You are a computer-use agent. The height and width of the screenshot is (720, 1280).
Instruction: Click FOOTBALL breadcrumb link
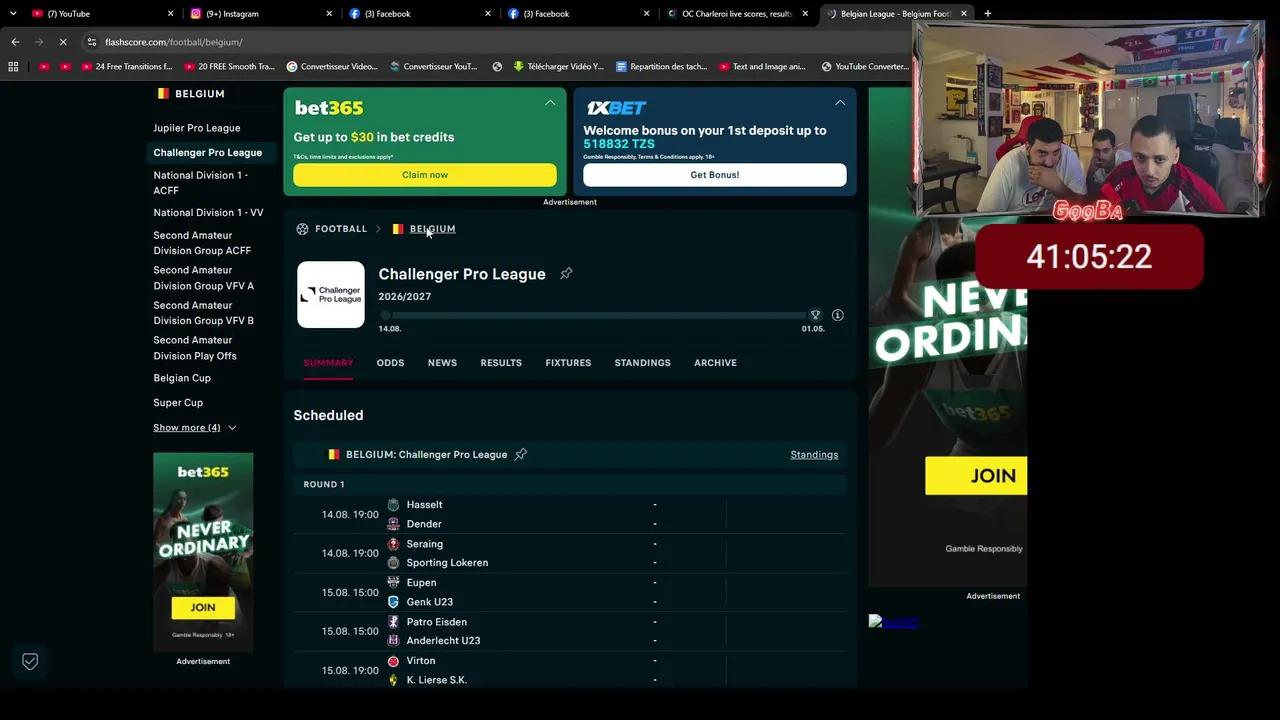[341, 229]
